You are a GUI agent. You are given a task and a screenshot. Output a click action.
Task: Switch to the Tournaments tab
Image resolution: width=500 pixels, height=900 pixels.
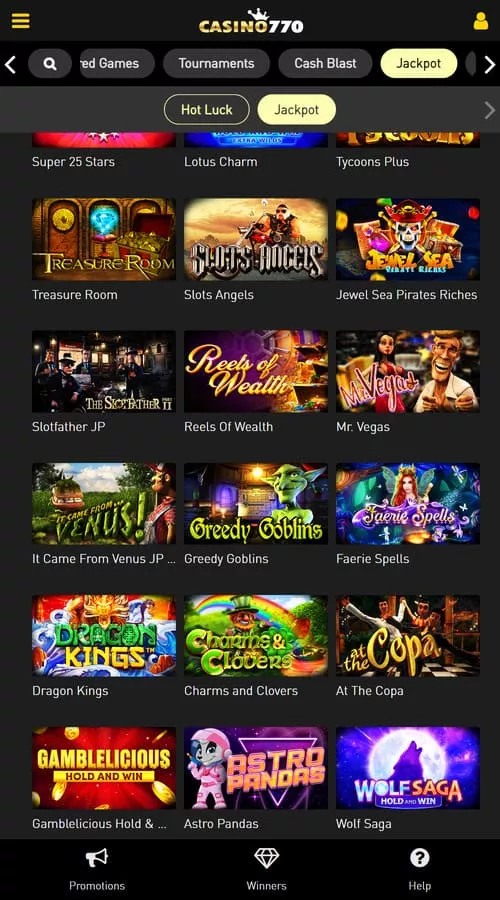216,64
